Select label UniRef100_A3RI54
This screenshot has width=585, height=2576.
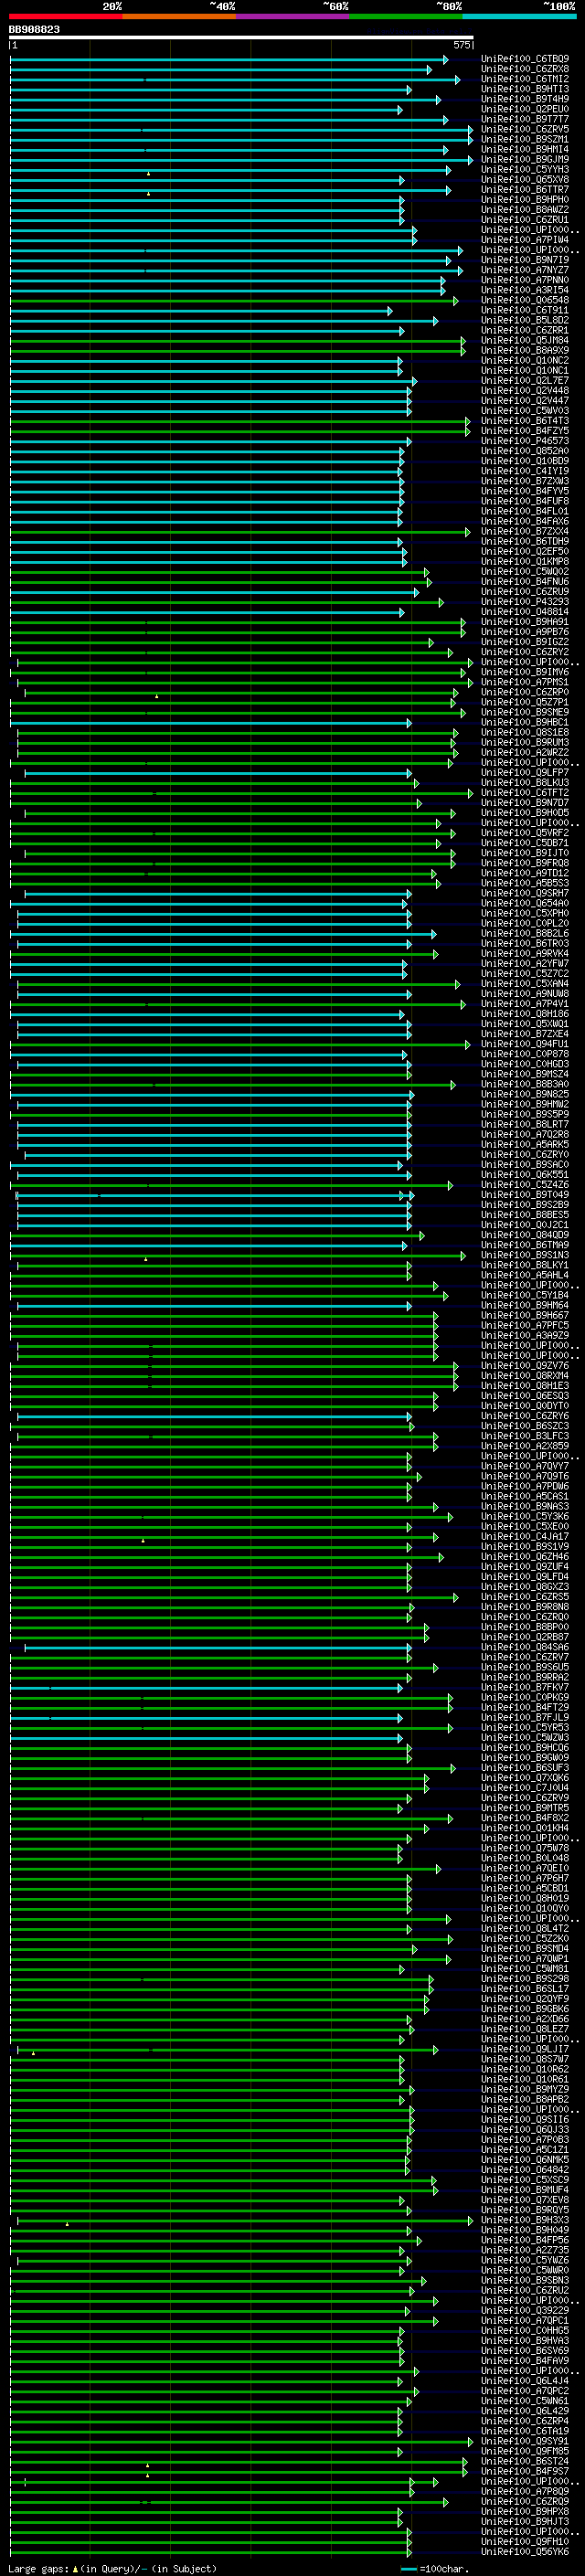click(525, 290)
